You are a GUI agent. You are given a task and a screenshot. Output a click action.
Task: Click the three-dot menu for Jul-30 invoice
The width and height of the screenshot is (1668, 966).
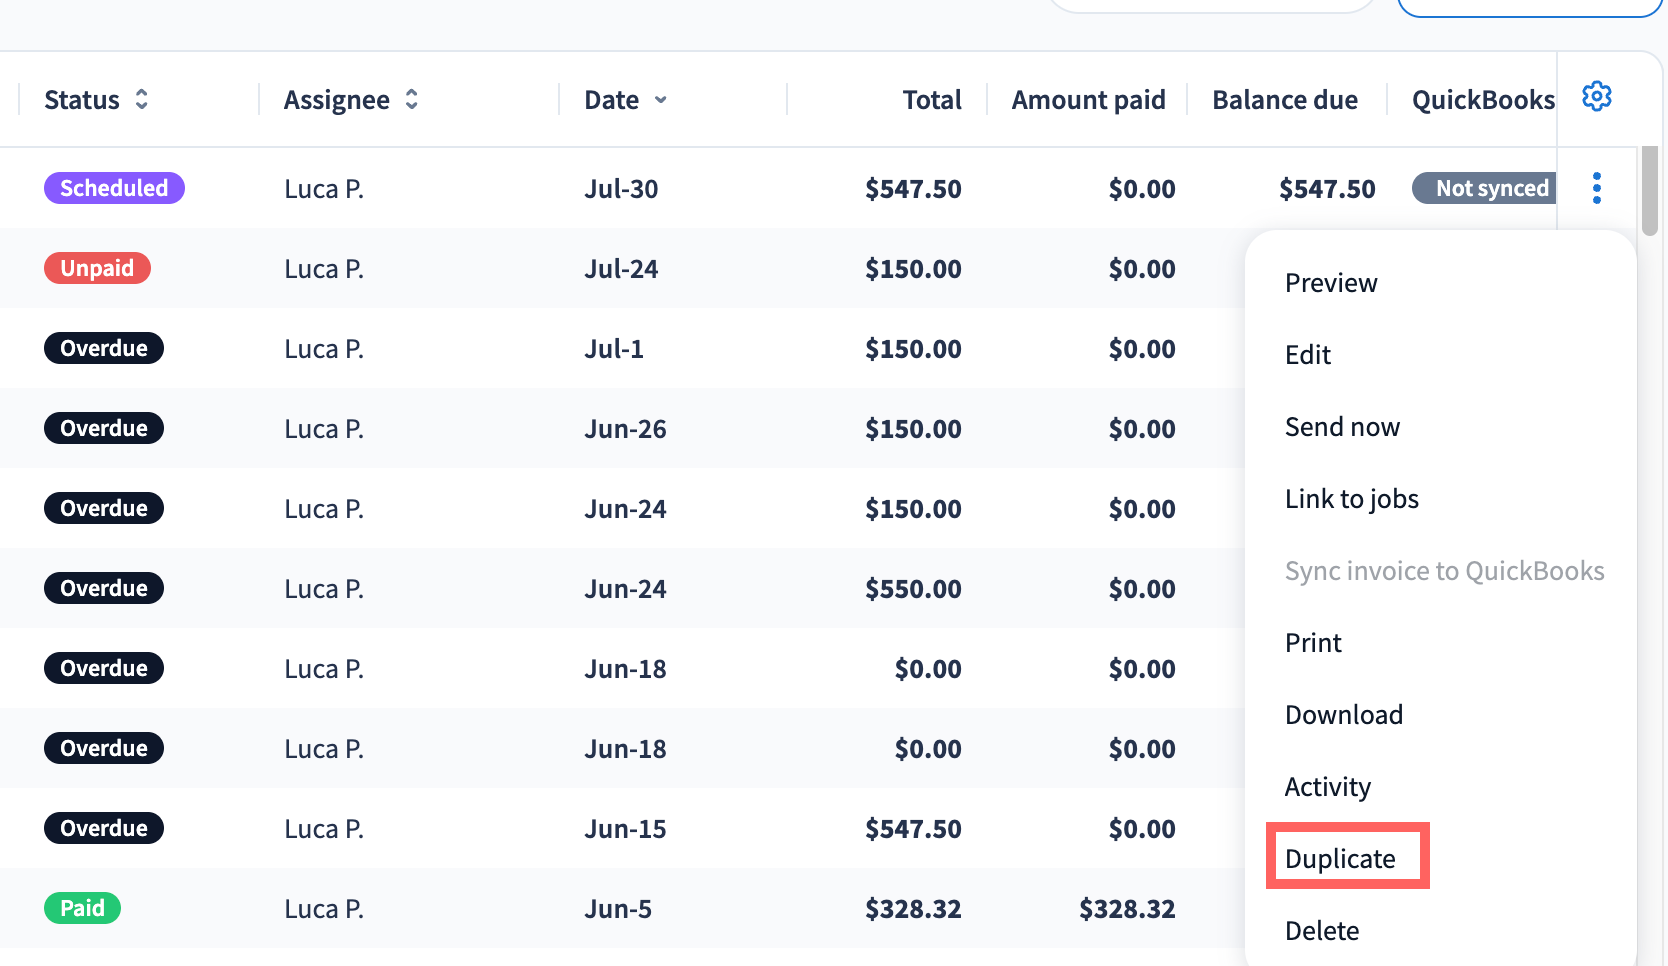click(x=1597, y=188)
